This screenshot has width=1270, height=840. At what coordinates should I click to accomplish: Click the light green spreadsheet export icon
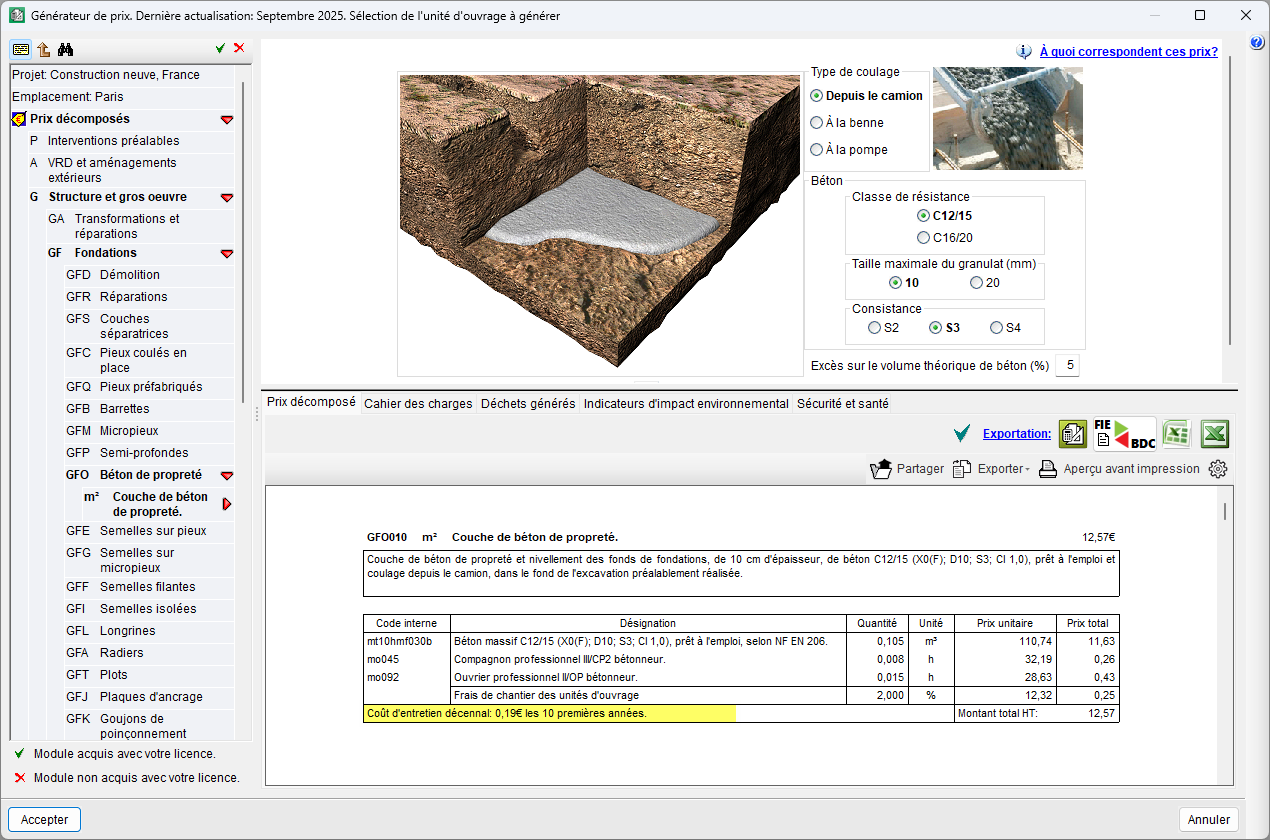pyautogui.click(x=1177, y=434)
